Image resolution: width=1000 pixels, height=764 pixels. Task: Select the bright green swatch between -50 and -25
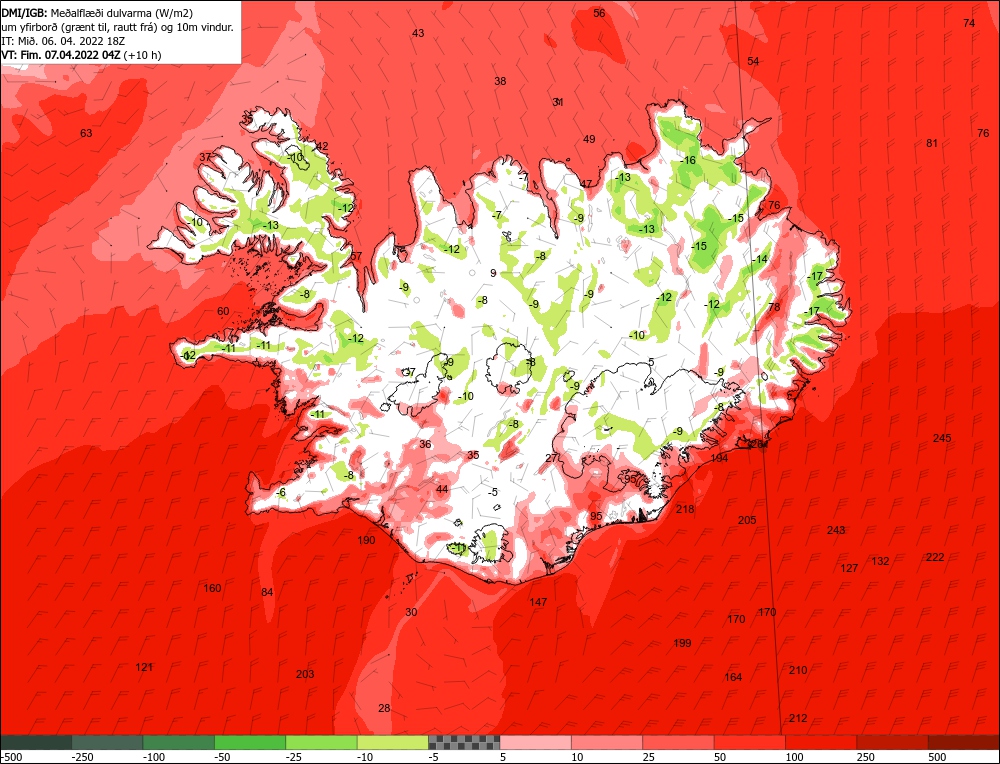tap(250, 742)
